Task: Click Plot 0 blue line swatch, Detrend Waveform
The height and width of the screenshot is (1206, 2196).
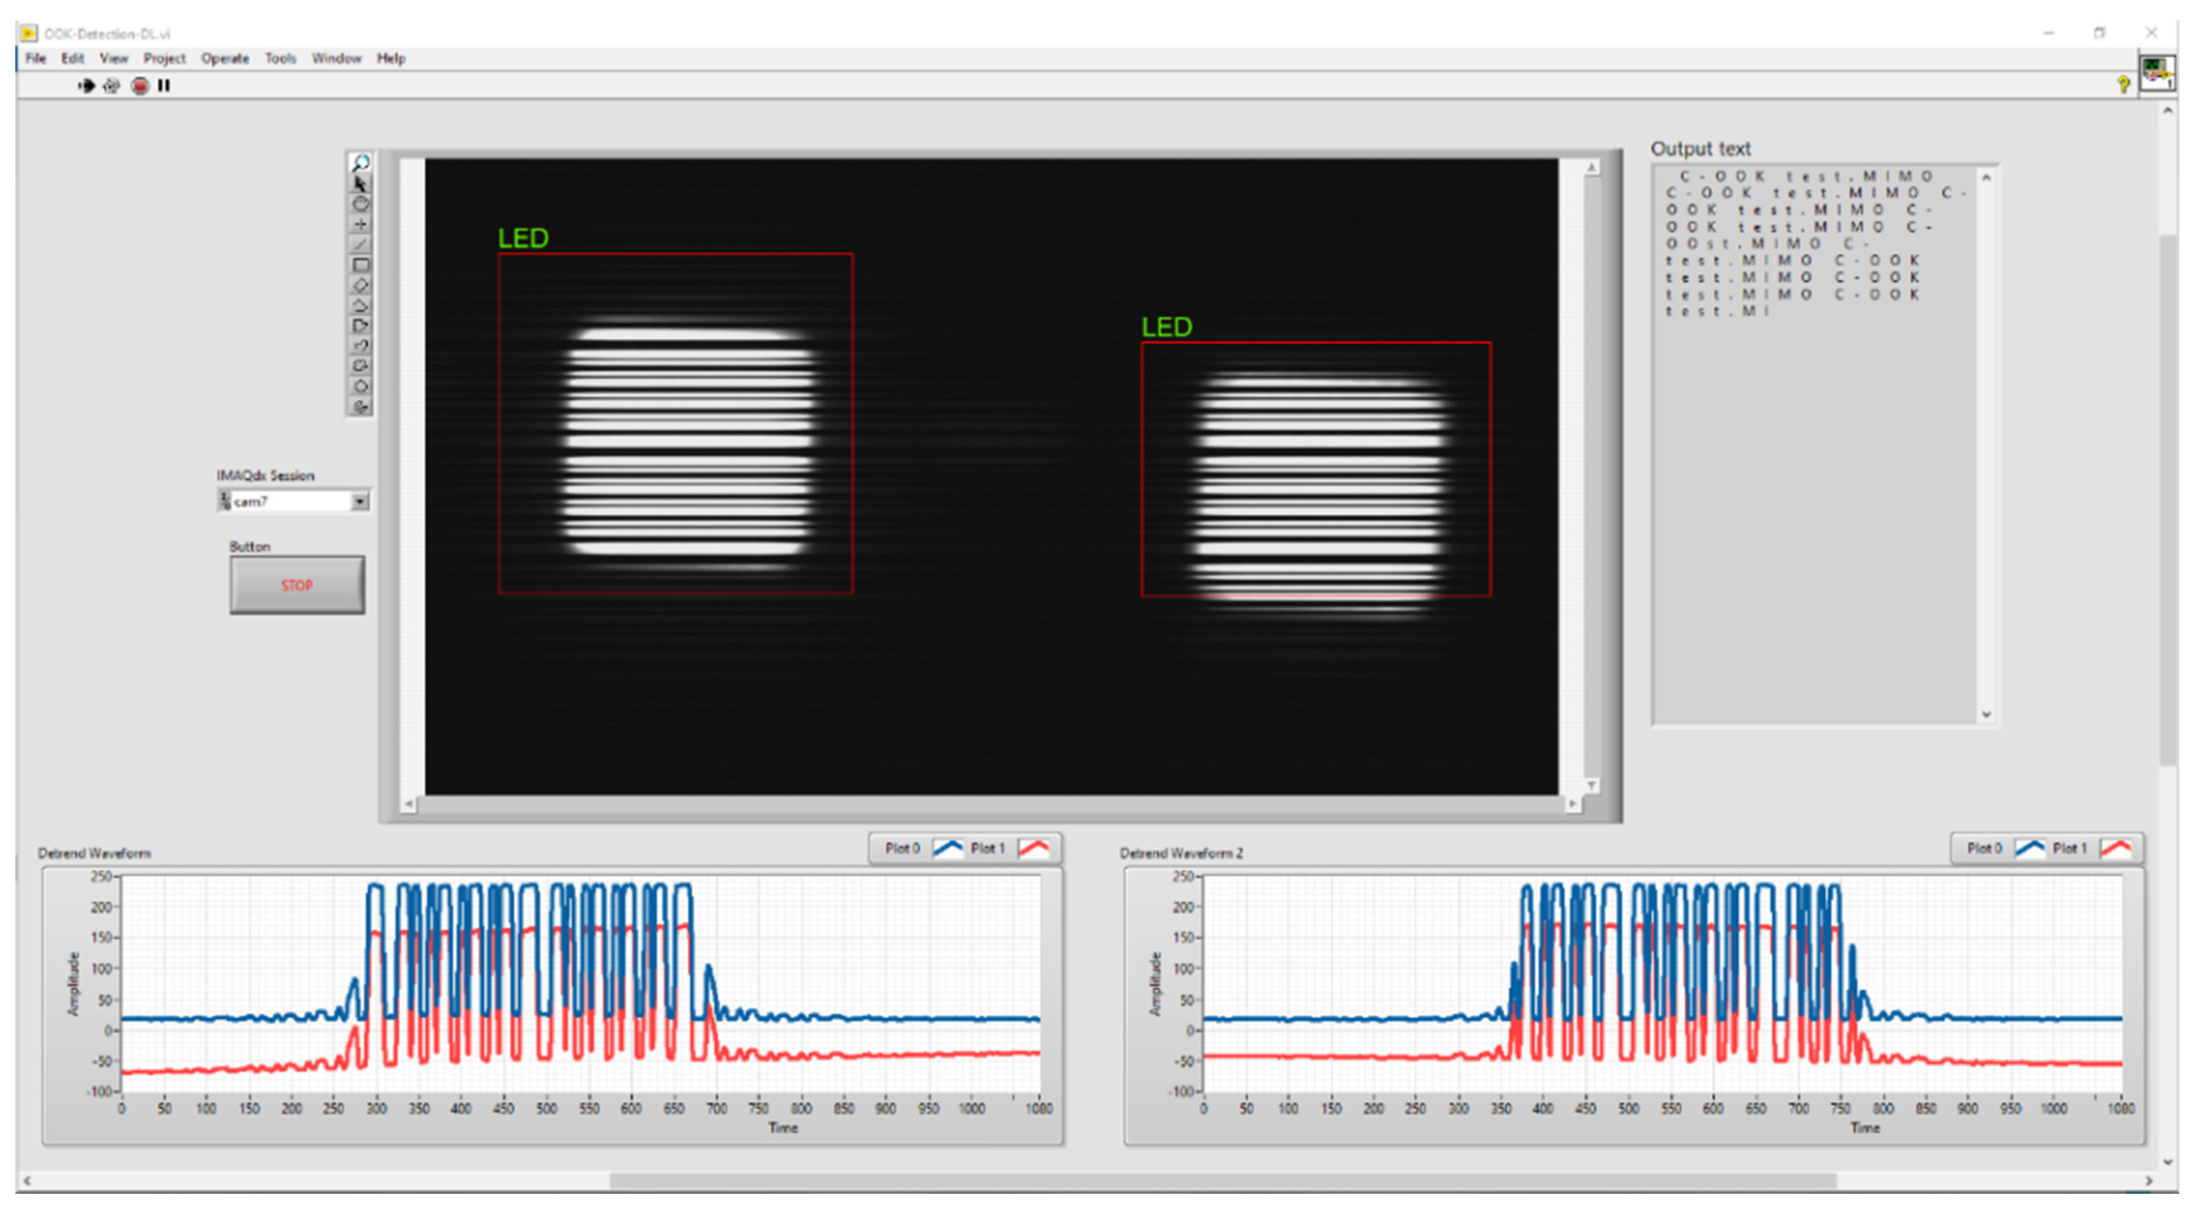Action: pos(948,849)
